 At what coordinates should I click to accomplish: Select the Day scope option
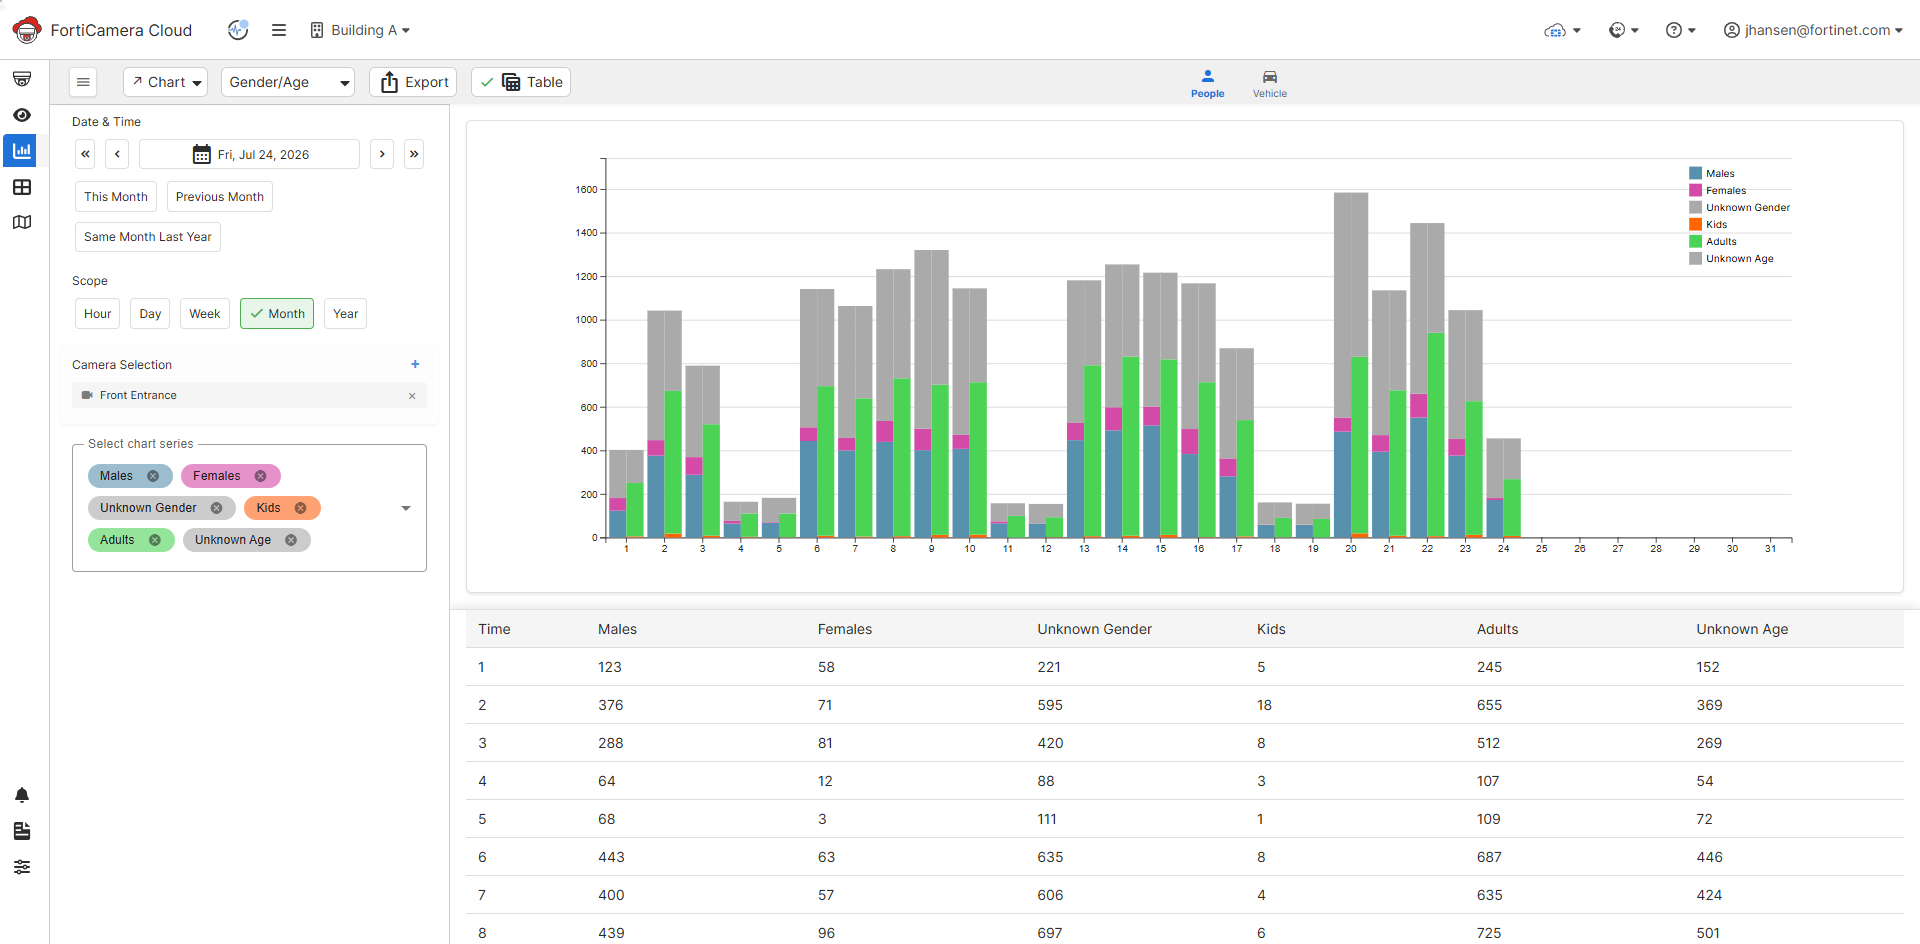(x=150, y=314)
